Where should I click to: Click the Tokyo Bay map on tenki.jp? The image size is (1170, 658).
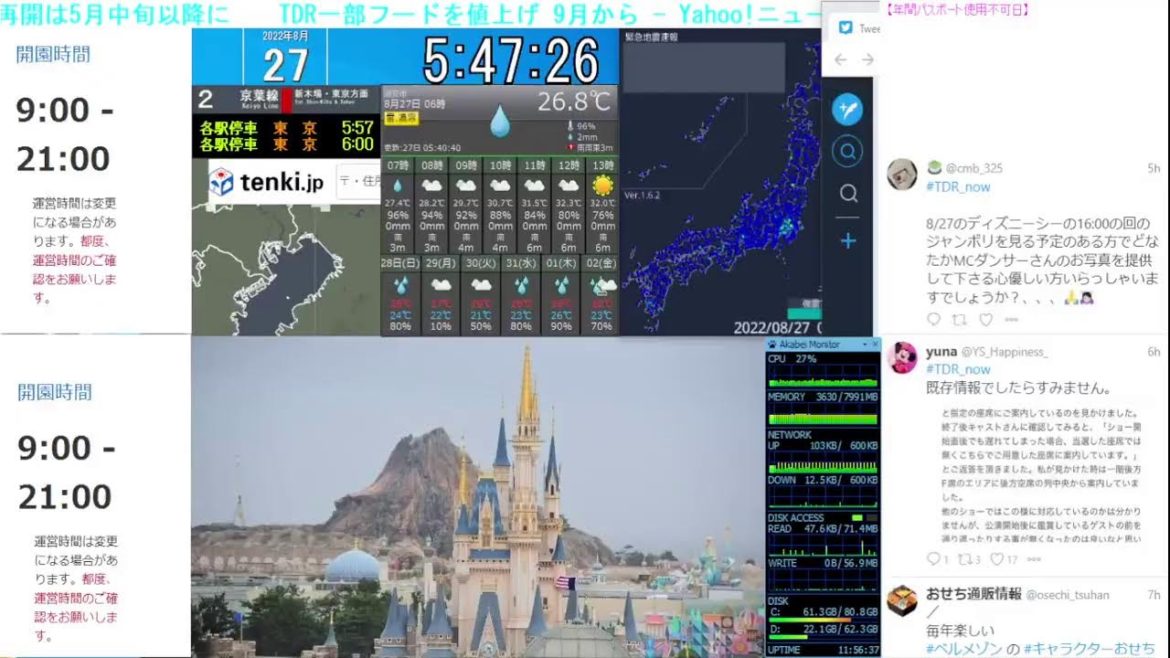point(286,268)
